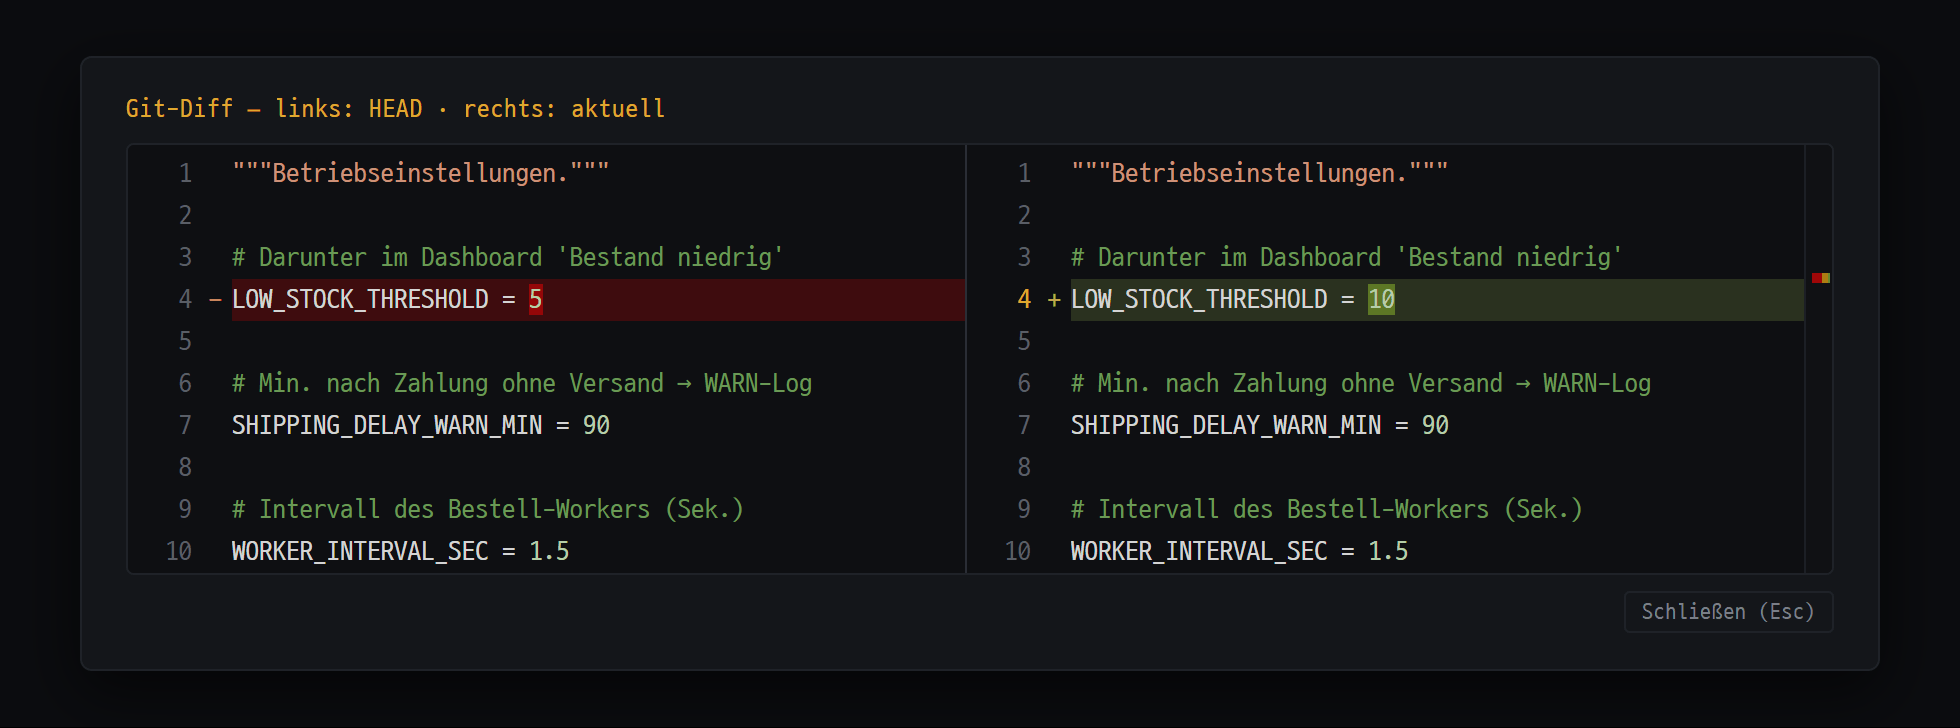Click line number 4 in the left gutter

point(185,299)
